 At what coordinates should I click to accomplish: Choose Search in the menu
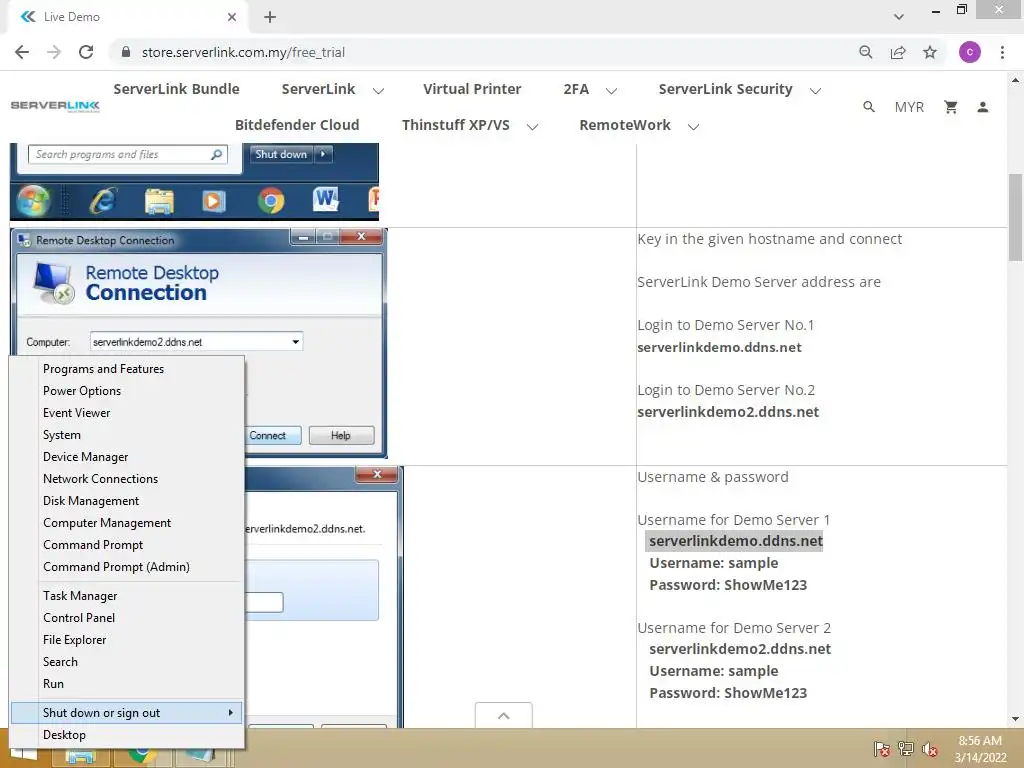[127, 662]
